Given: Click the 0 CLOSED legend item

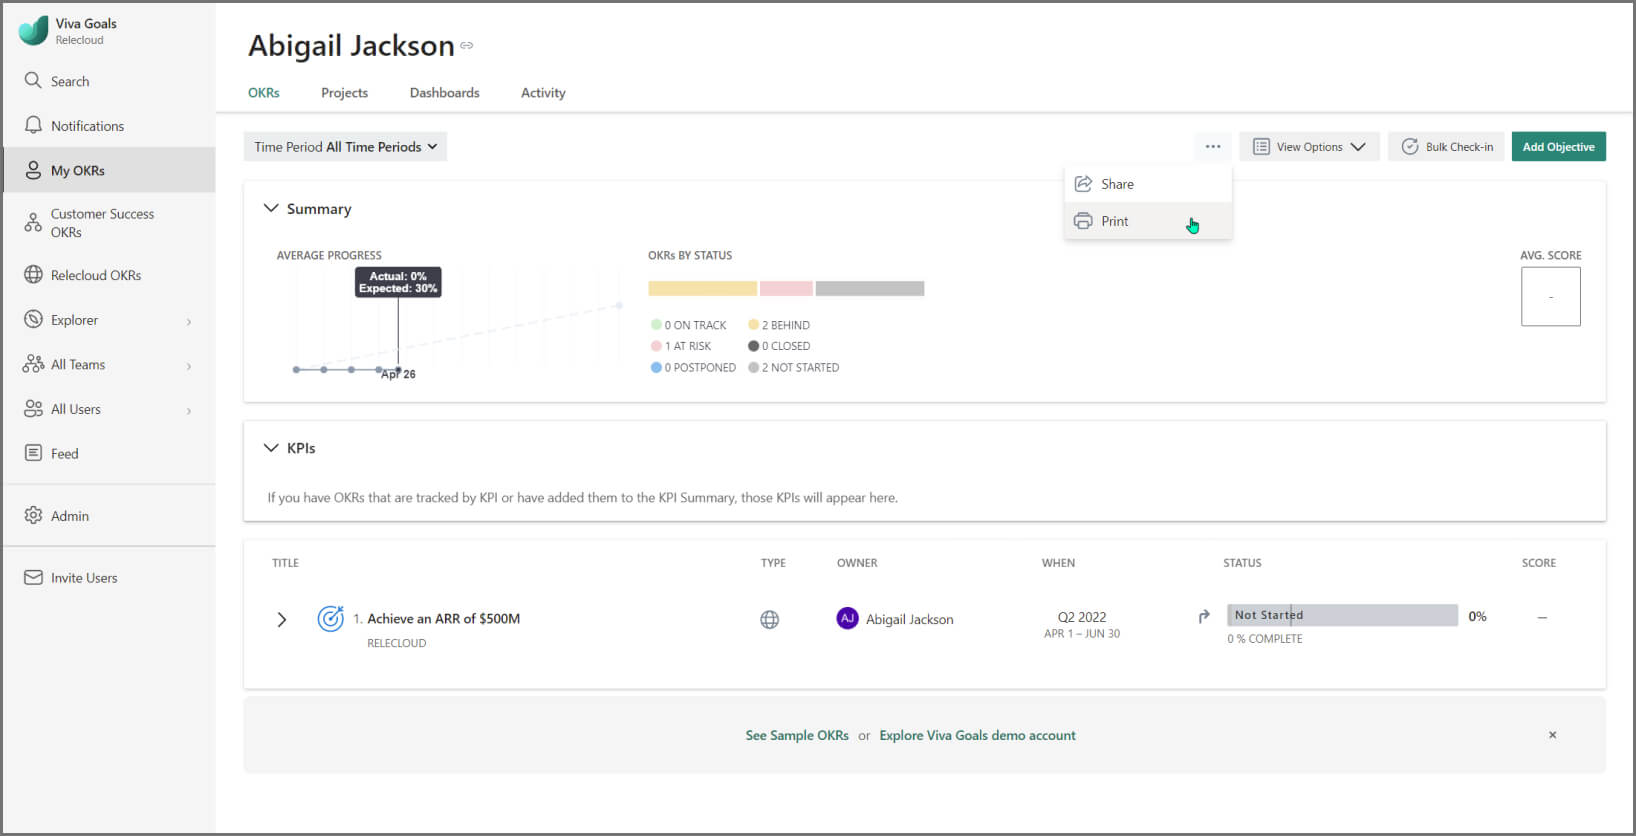Looking at the screenshot, I should tap(780, 346).
